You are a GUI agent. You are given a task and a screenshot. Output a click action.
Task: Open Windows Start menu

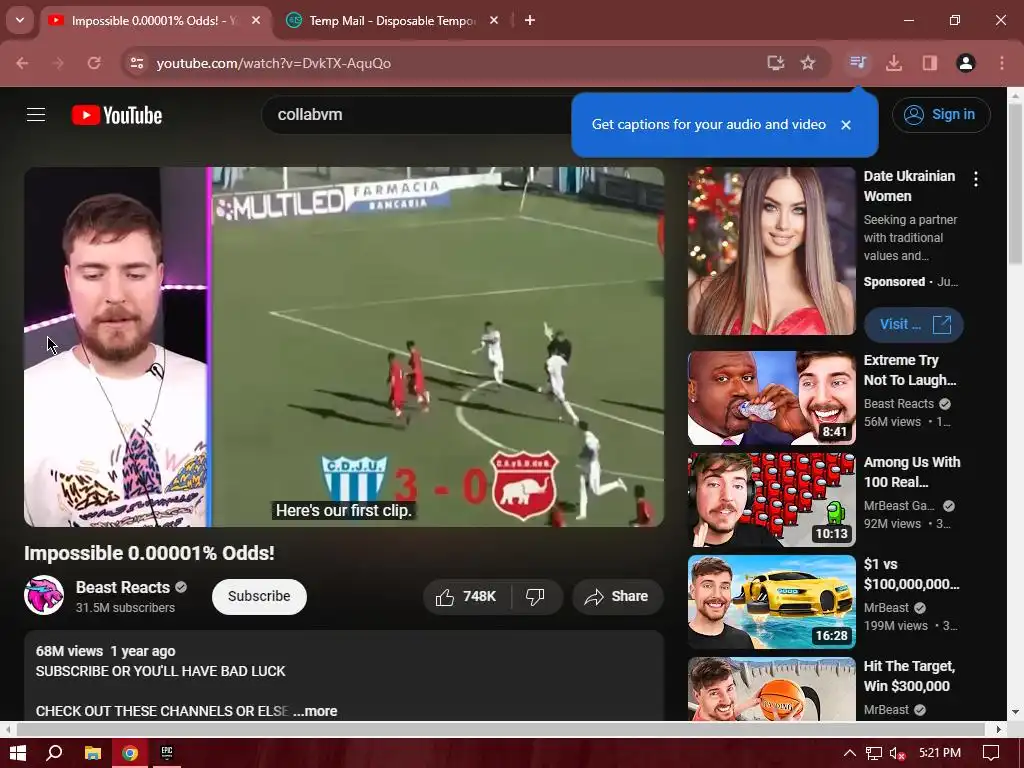[18, 753]
